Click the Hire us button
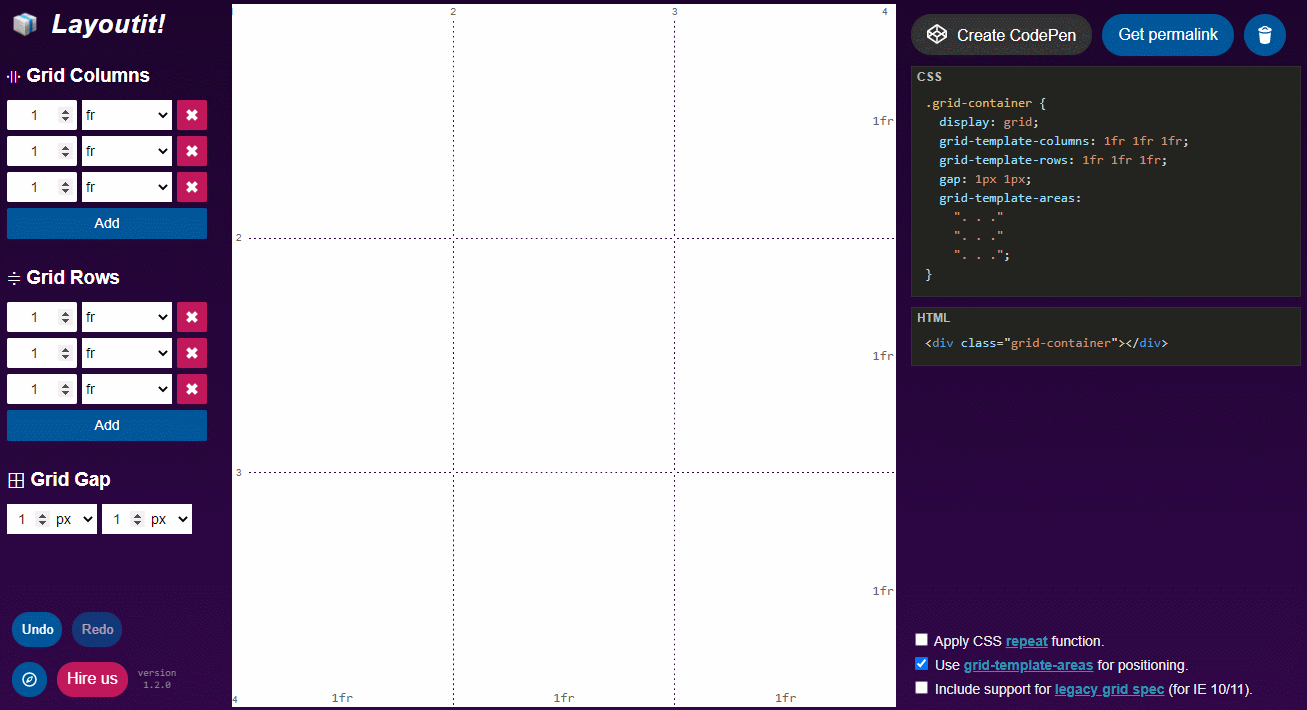Image resolution: width=1307 pixels, height=710 pixels. (x=92, y=679)
